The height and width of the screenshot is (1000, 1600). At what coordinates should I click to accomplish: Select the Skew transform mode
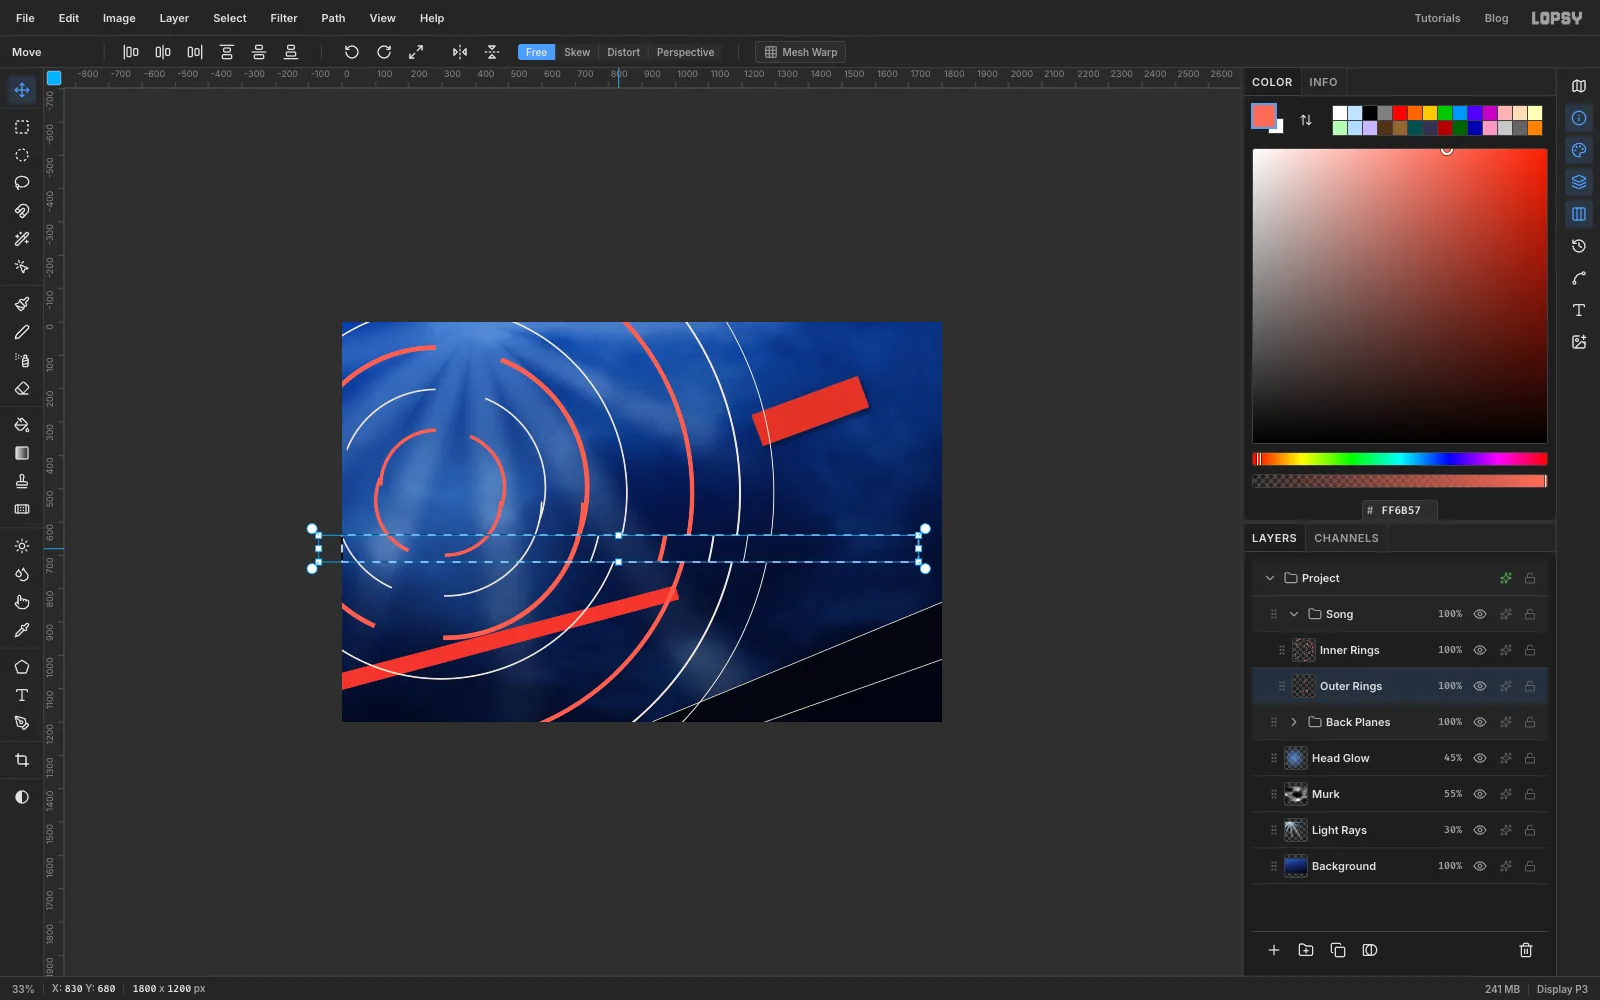pyautogui.click(x=577, y=52)
